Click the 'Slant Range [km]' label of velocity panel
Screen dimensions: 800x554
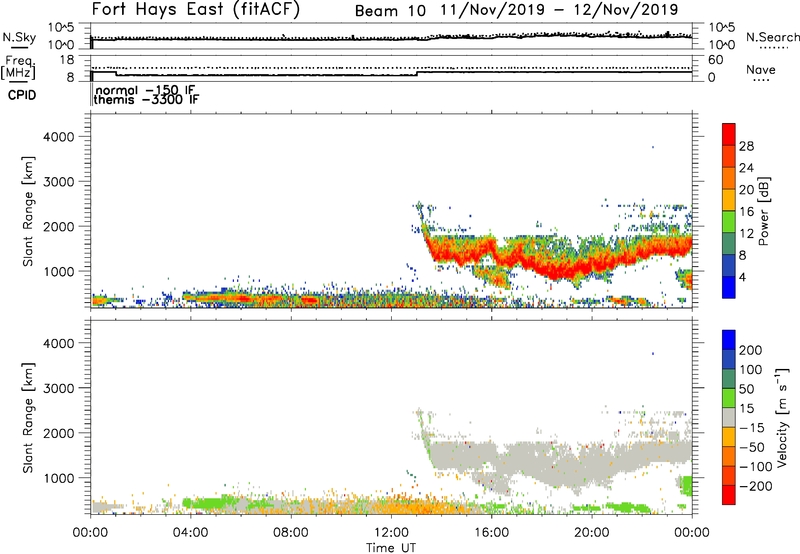(28, 418)
